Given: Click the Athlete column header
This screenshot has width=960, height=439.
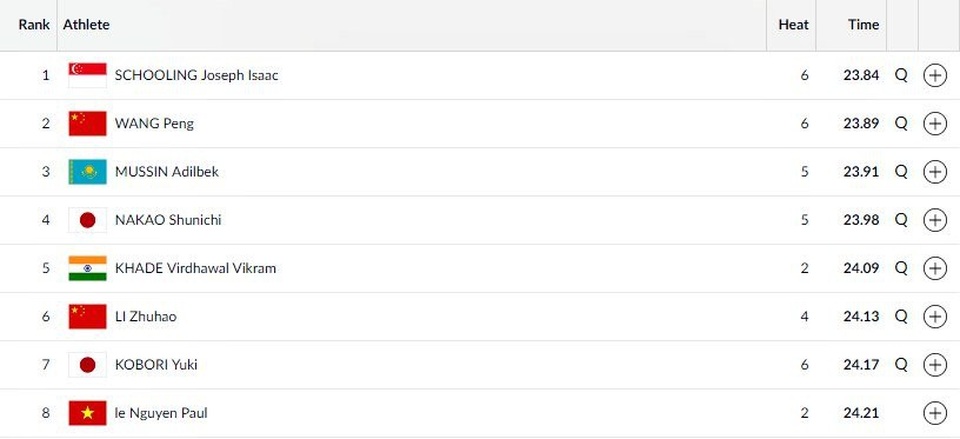Looking at the screenshot, I should (86, 24).
